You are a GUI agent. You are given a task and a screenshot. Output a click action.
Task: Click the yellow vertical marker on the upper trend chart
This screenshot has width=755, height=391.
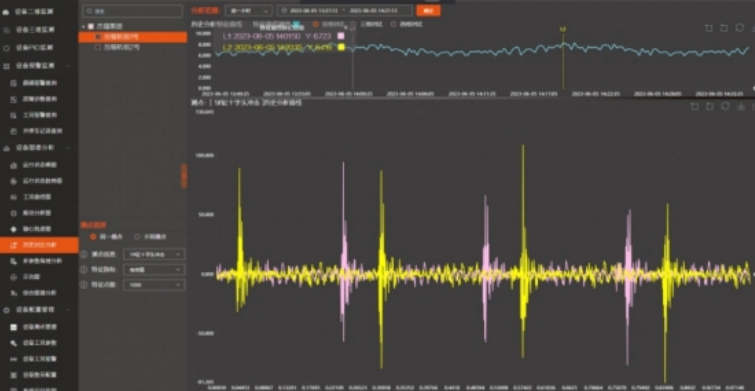pyautogui.click(x=563, y=58)
